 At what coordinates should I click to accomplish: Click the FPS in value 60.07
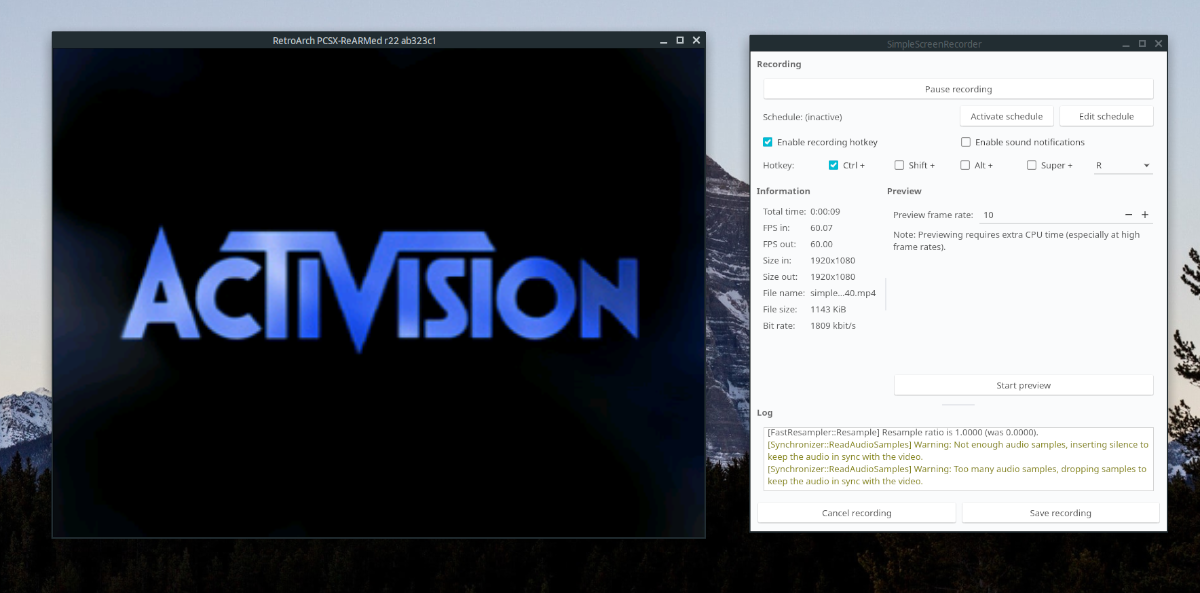tap(821, 228)
